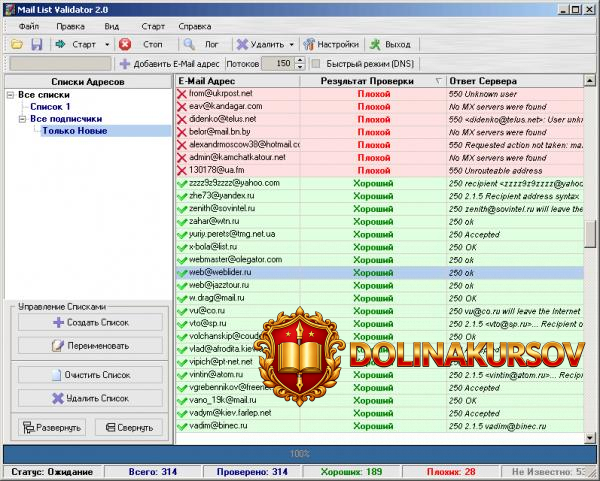The height and width of the screenshot is (481, 600).
Task: Select address yuriy.perets@tmg.net.ua
Action: click(x=232, y=234)
